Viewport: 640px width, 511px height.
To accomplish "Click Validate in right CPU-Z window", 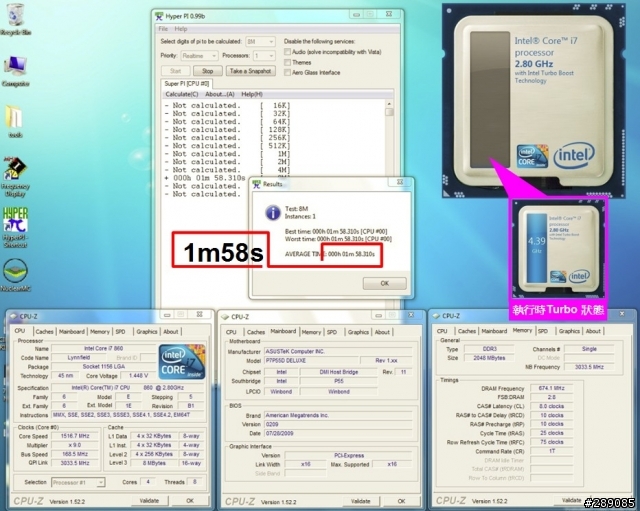I will [571, 500].
